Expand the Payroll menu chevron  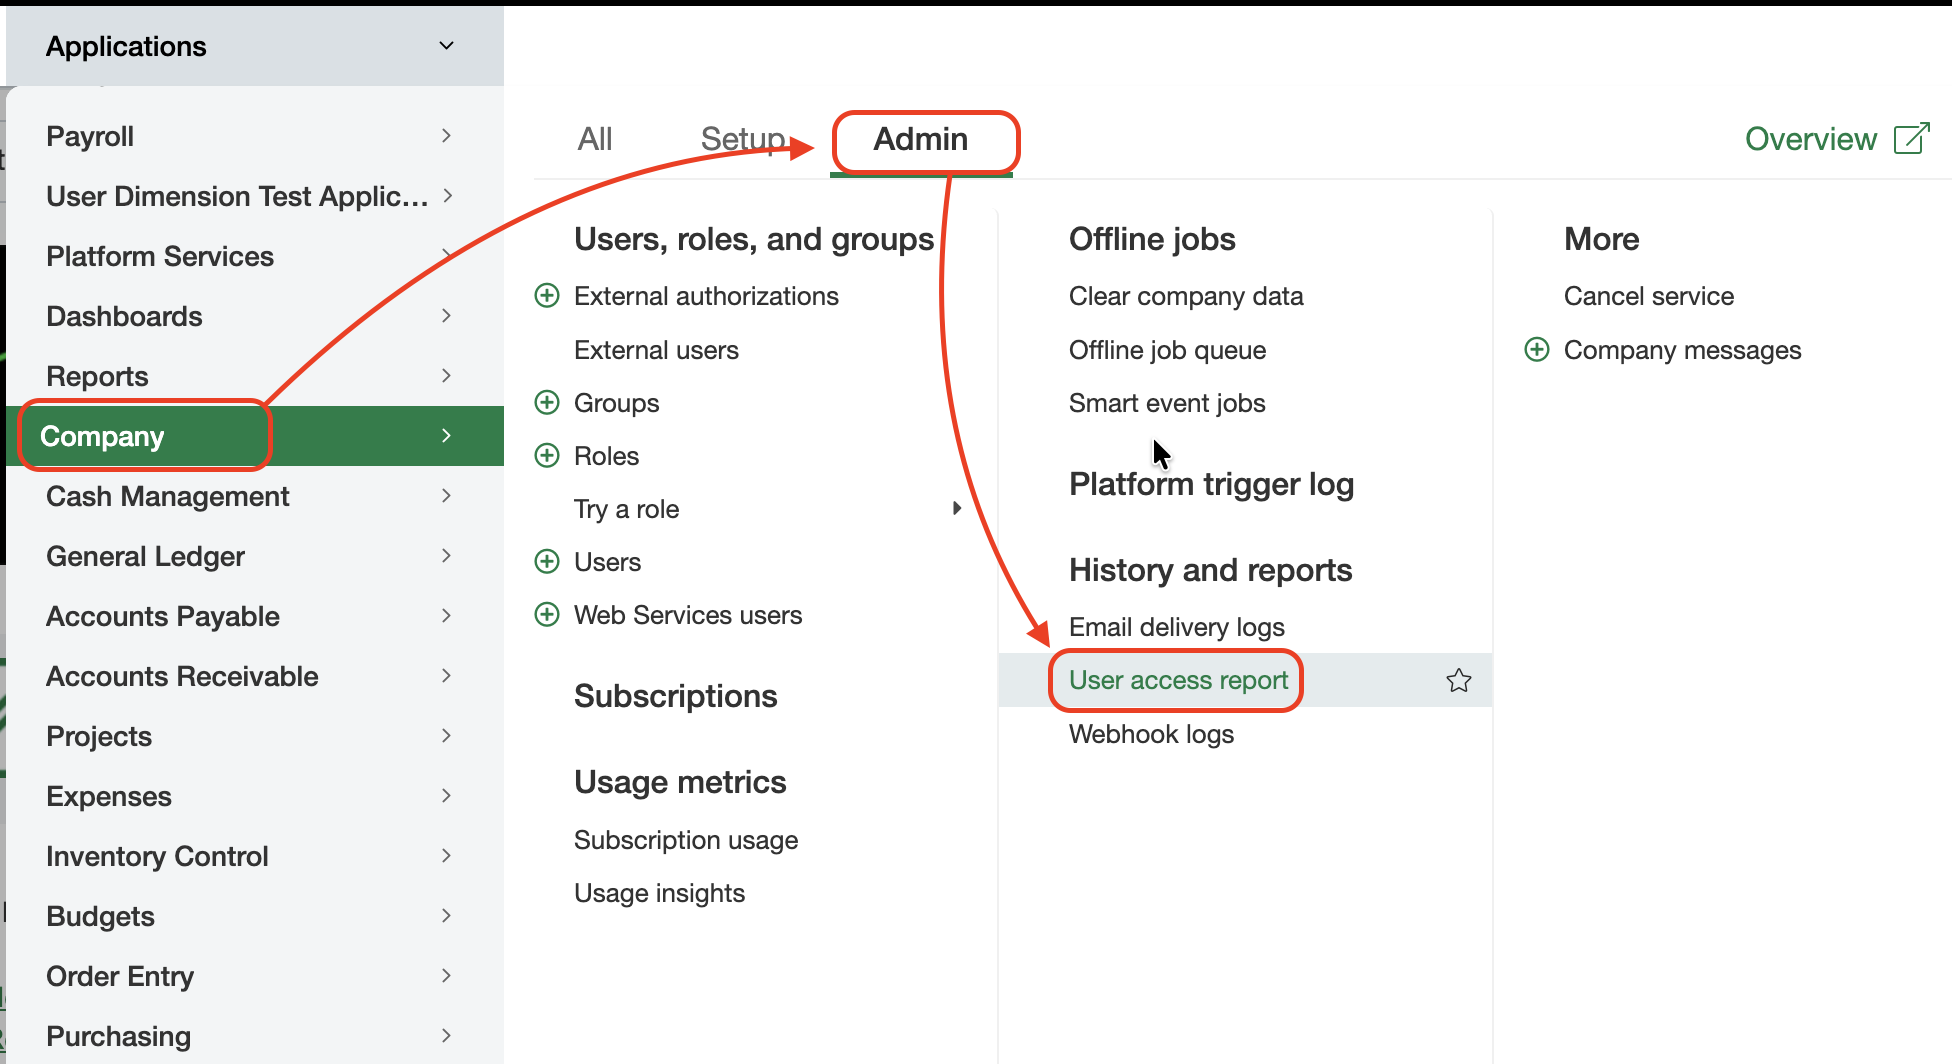pos(447,136)
